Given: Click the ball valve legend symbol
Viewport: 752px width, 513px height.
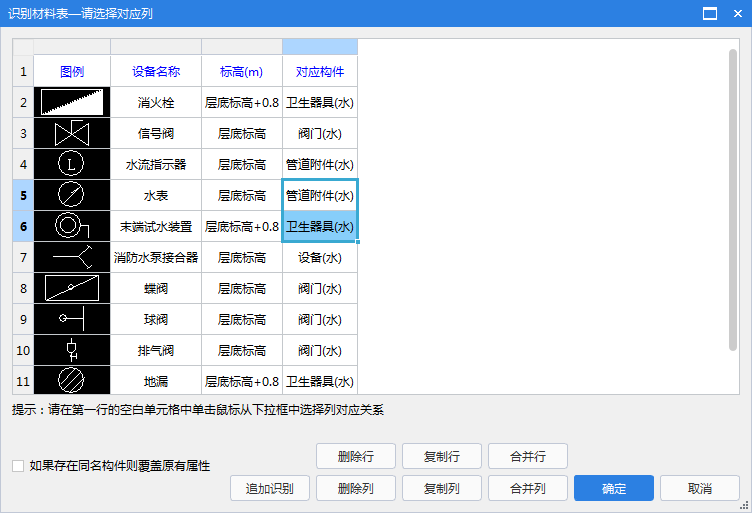Looking at the screenshot, I should (72, 319).
